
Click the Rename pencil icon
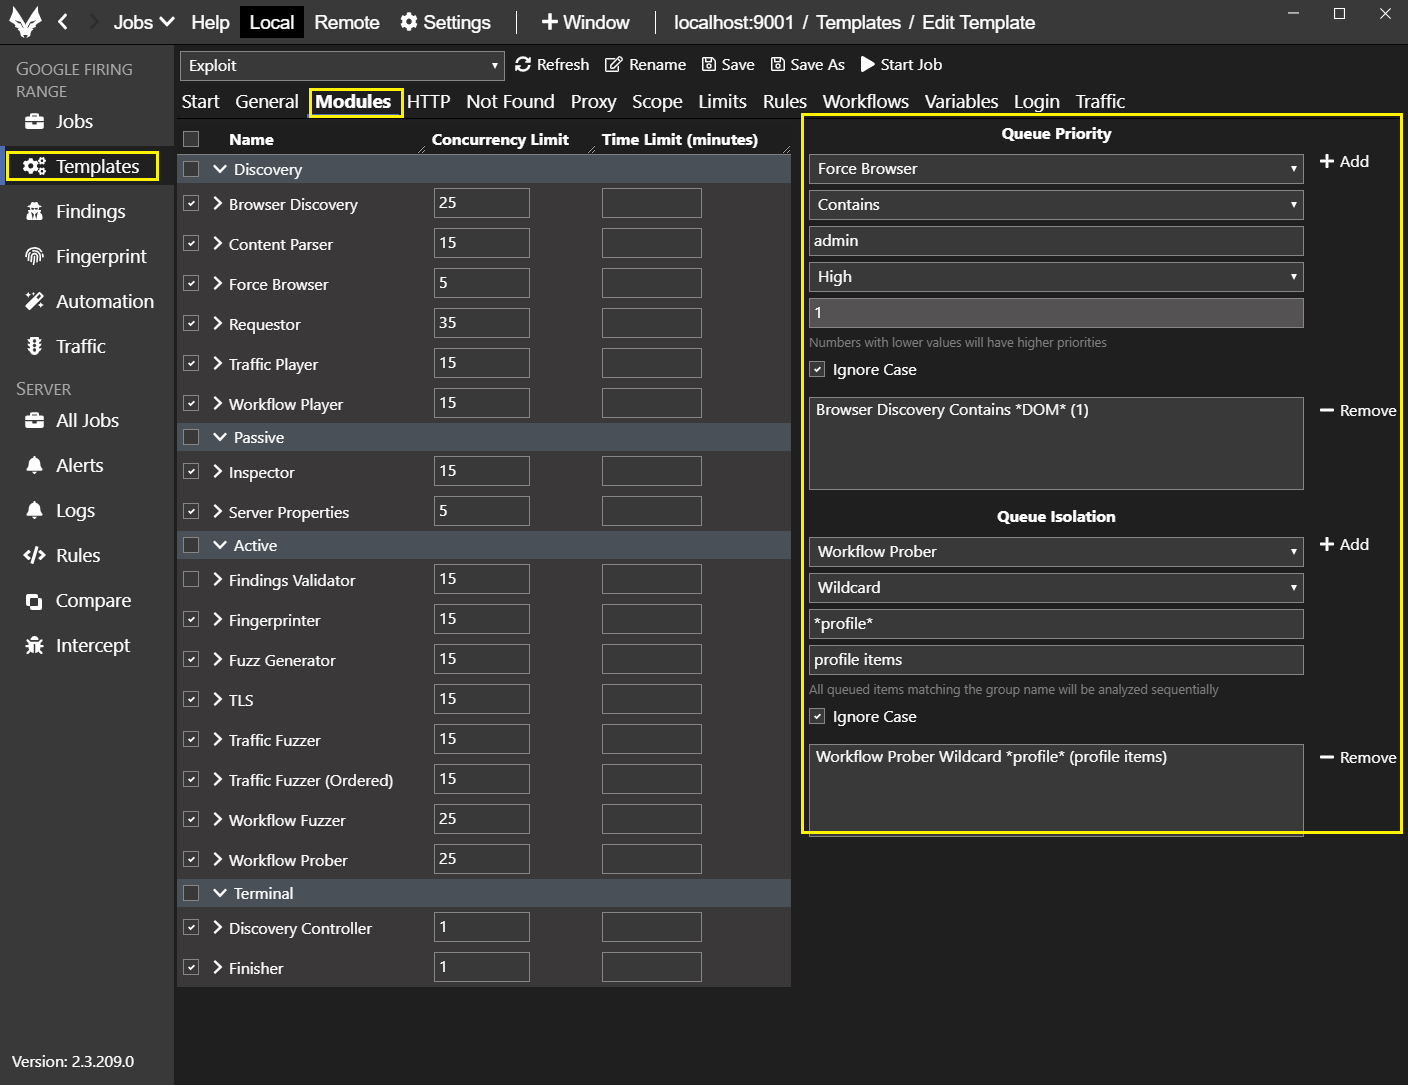[x=613, y=65]
